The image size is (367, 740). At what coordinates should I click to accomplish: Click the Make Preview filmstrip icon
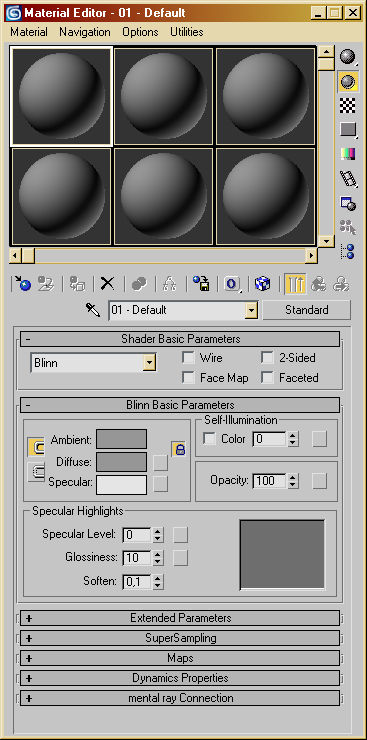click(348, 178)
